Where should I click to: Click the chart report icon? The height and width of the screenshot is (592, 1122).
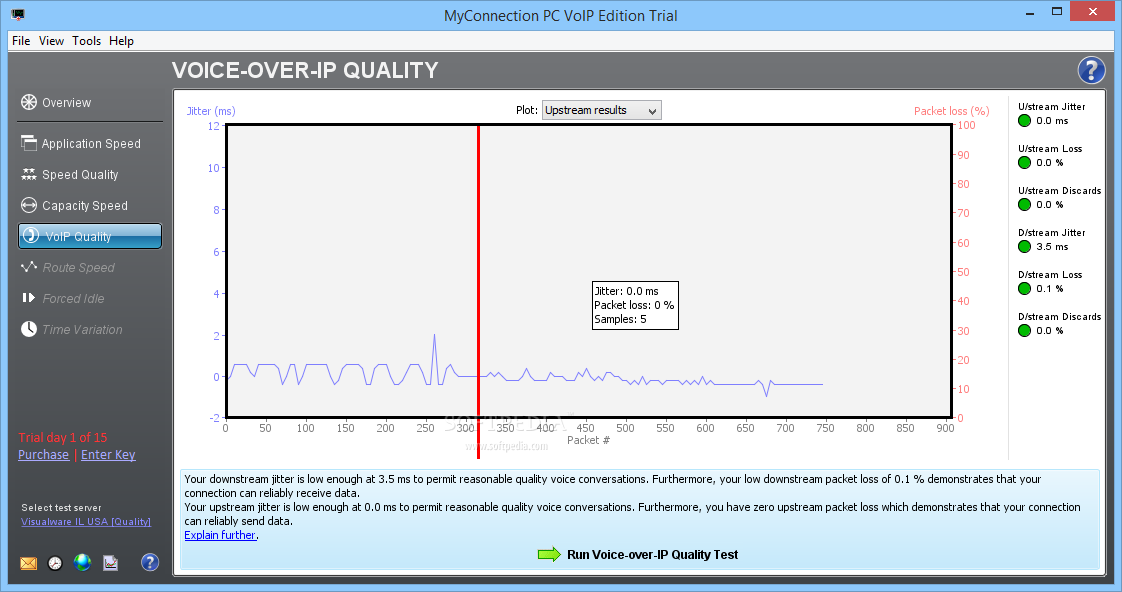(110, 563)
